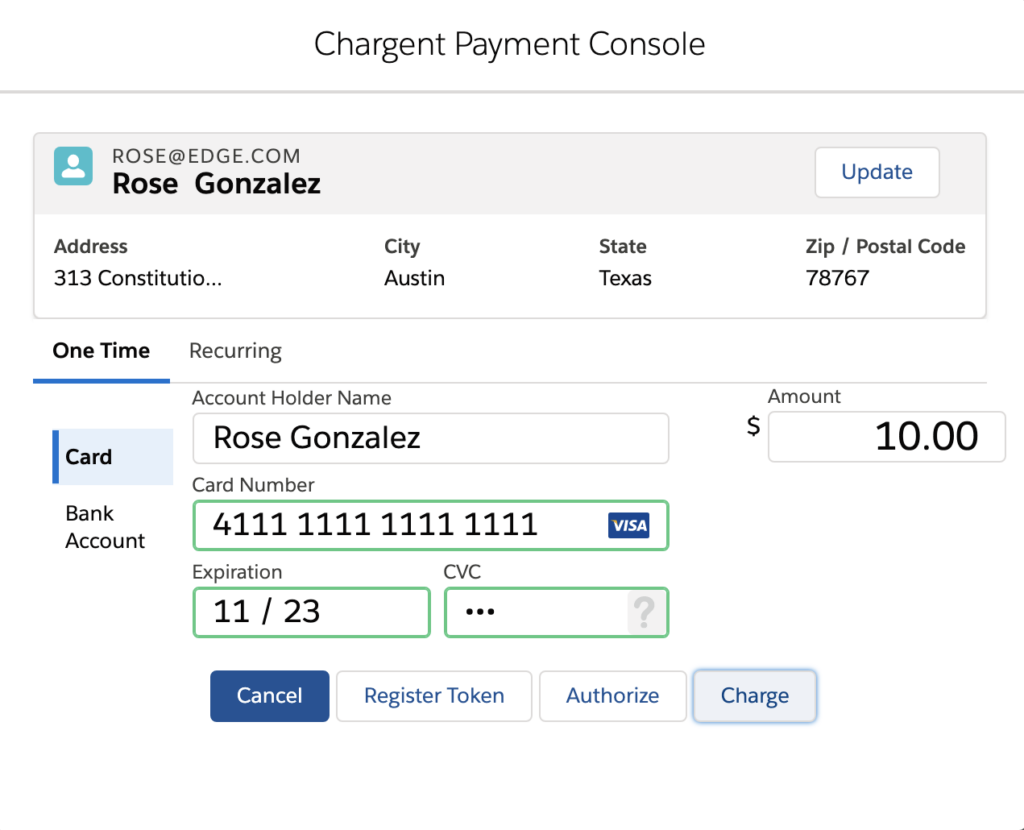This screenshot has width=1024, height=830.
Task: Click the Expiration date field
Action: [x=312, y=612]
